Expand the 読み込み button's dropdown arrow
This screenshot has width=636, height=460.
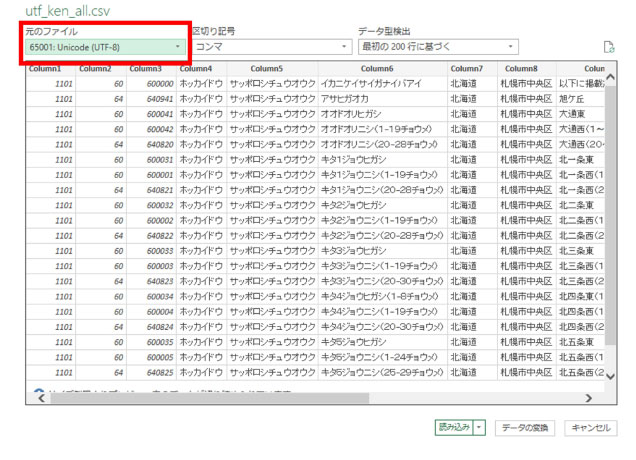click(x=479, y=427)
